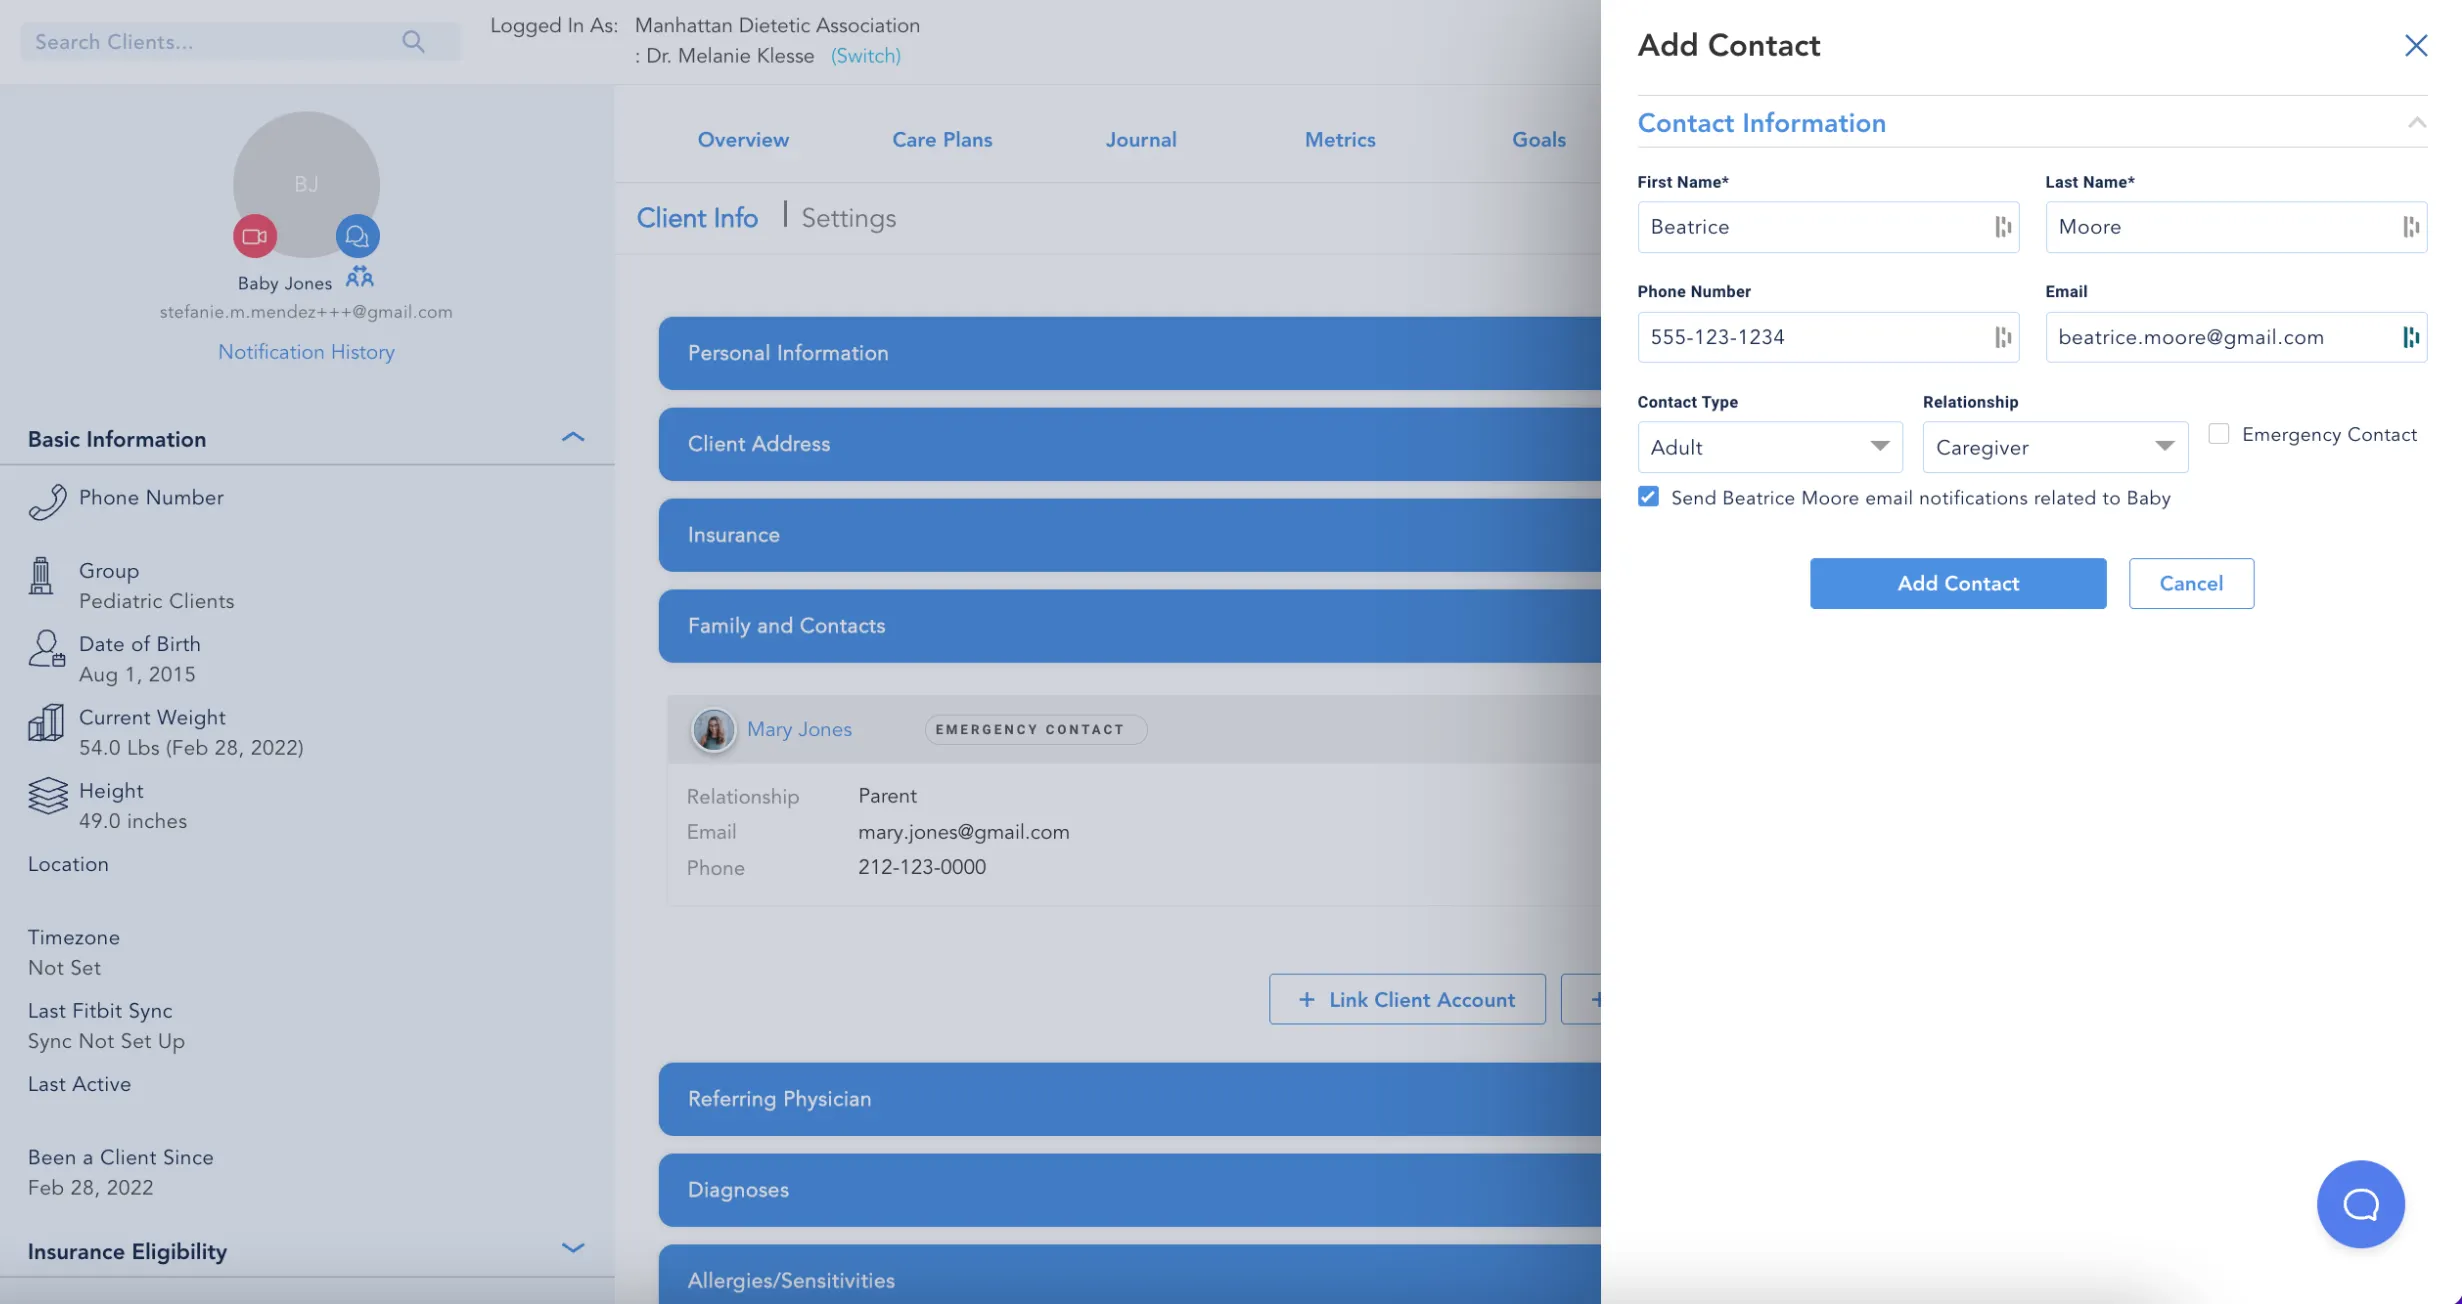
Task: Click the Phone Number input field
Action: click(1828, 337)
